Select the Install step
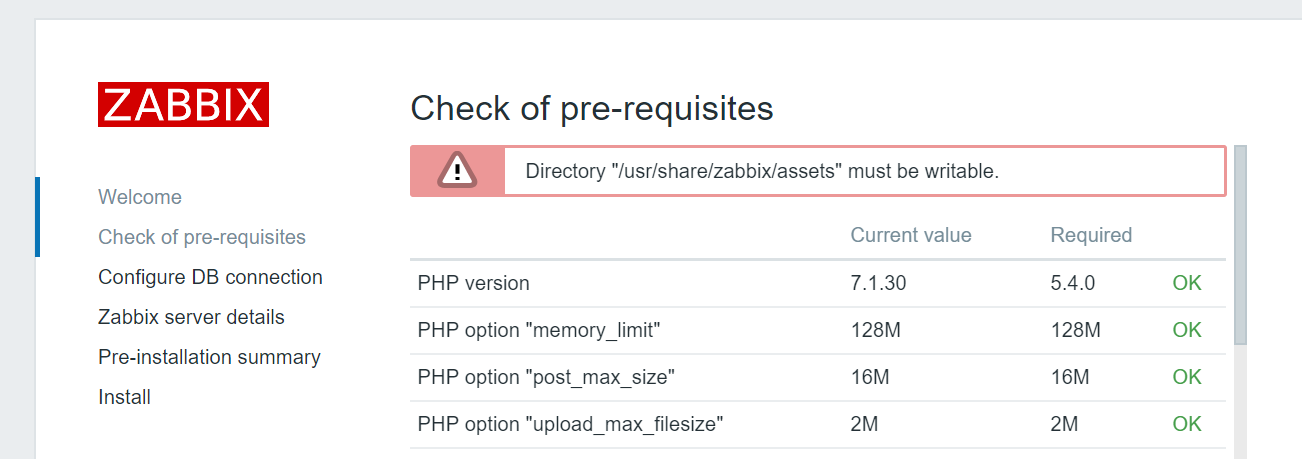 point(124,397)
